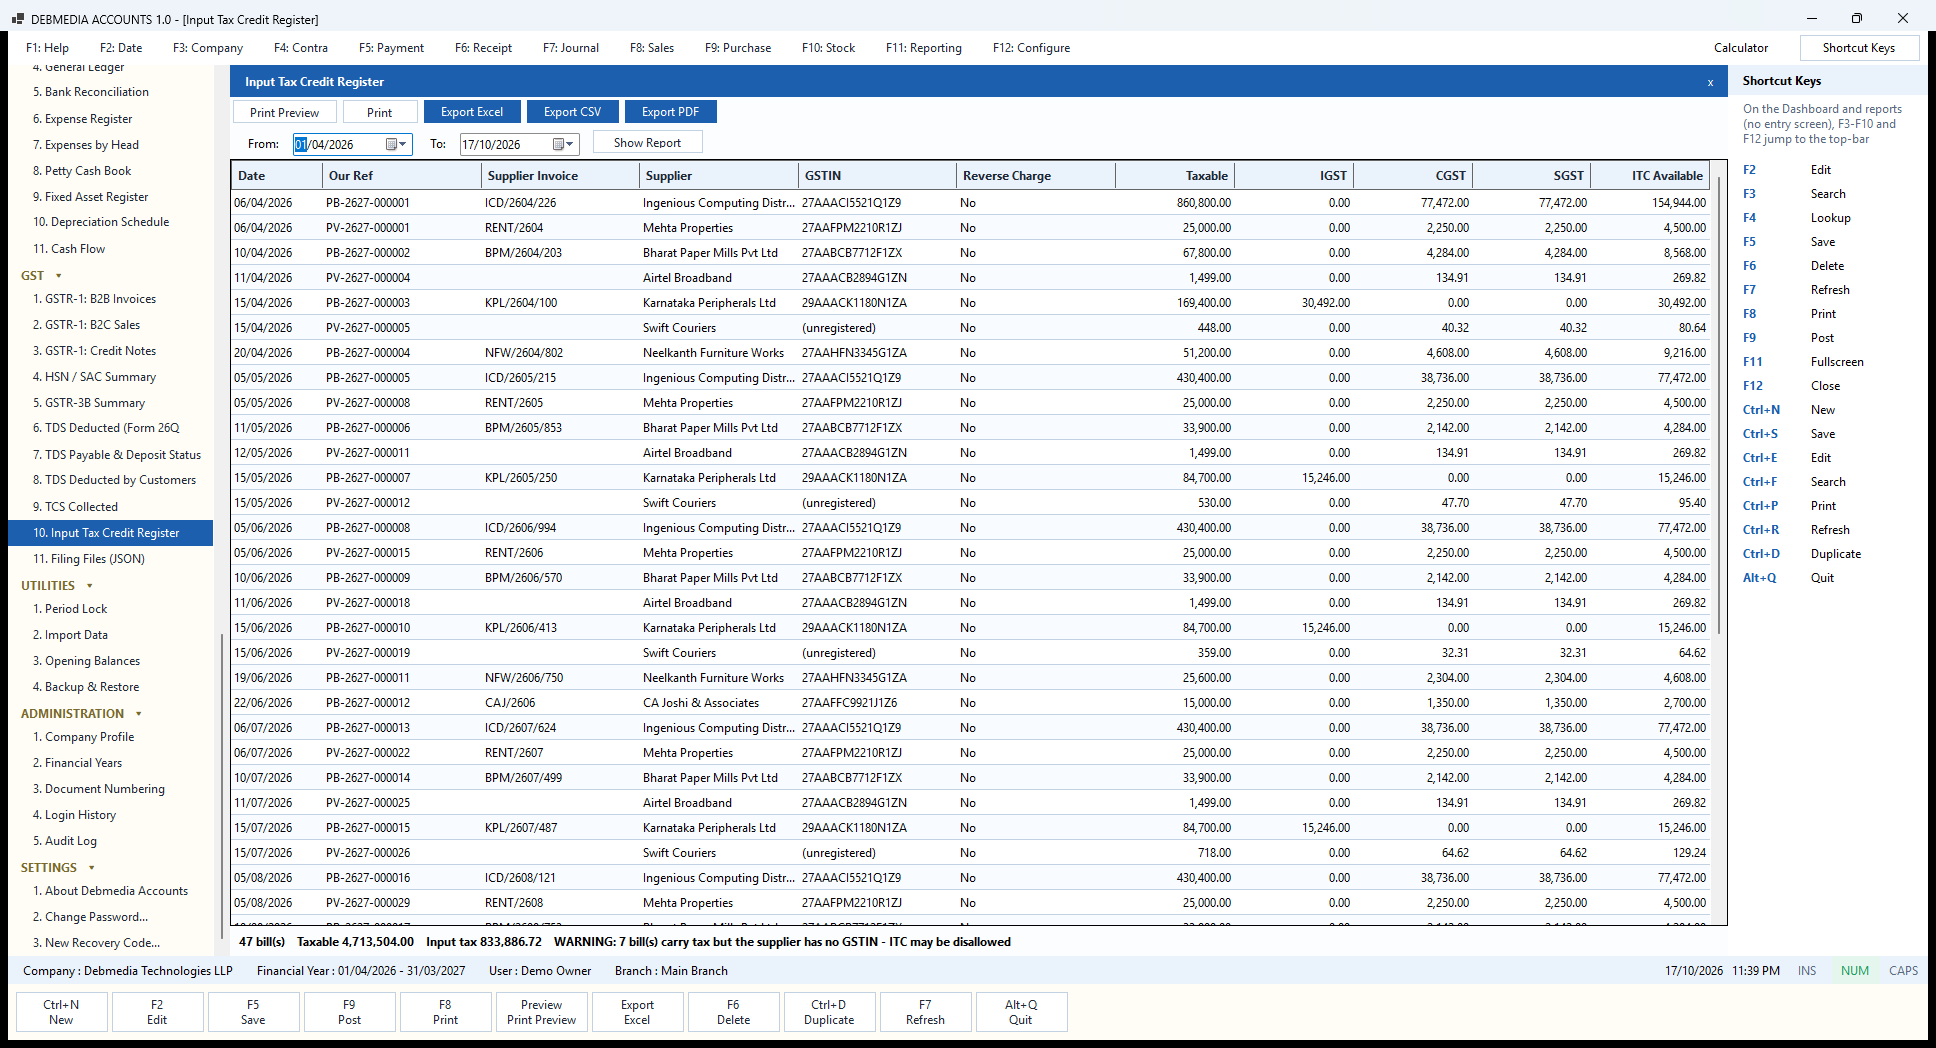Viewport: 1936px width, 1048px height.
Task: Collapse the ADMINISTRATION sidebar section
Action: [139, 714]
